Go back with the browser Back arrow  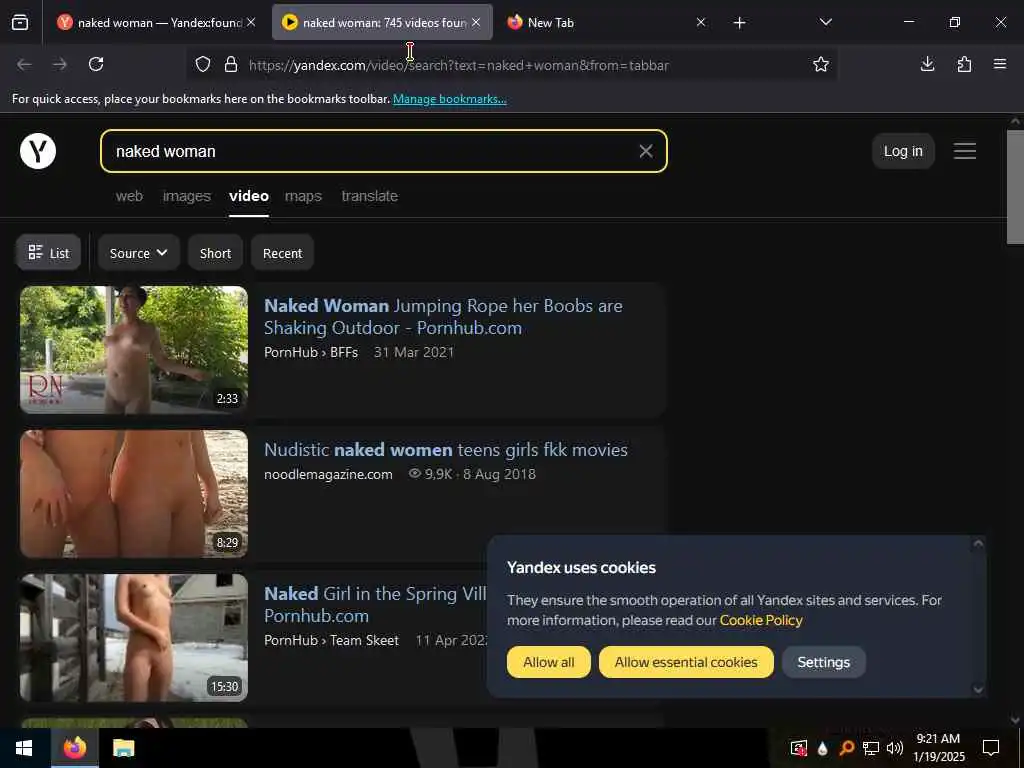pos(24,64)
